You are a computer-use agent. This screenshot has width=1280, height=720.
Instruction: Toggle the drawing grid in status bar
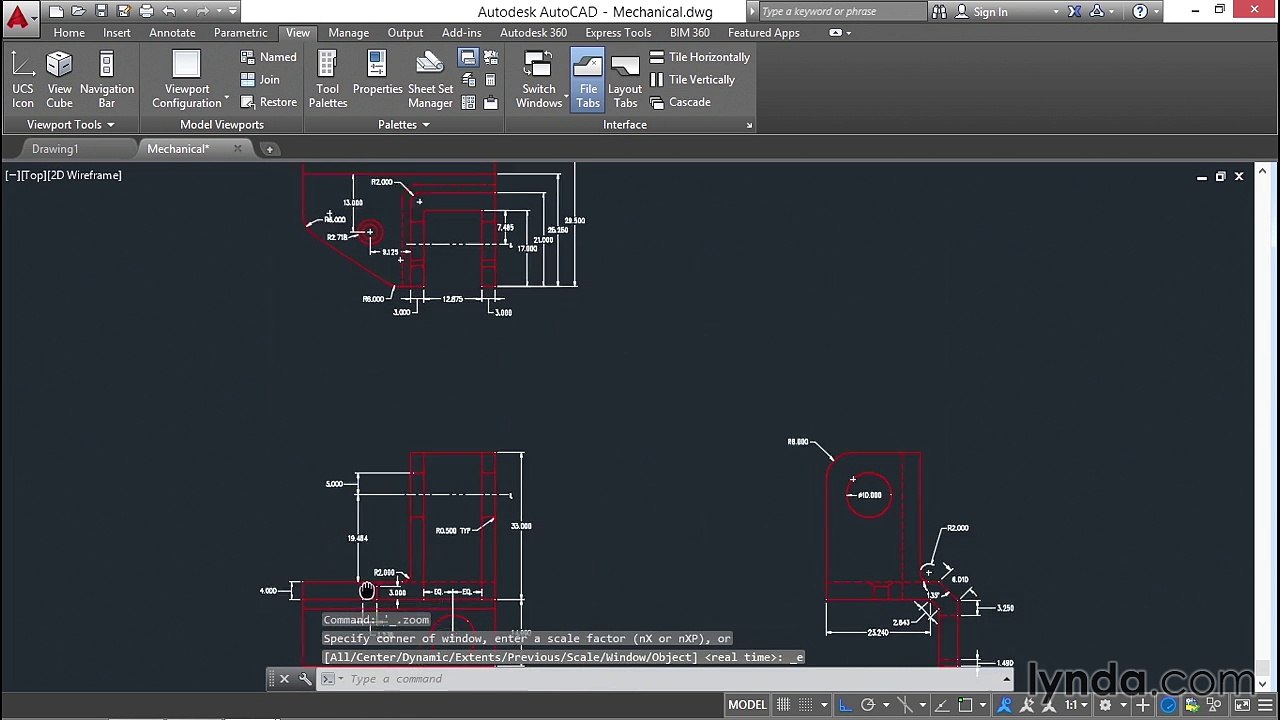[783, 705]
